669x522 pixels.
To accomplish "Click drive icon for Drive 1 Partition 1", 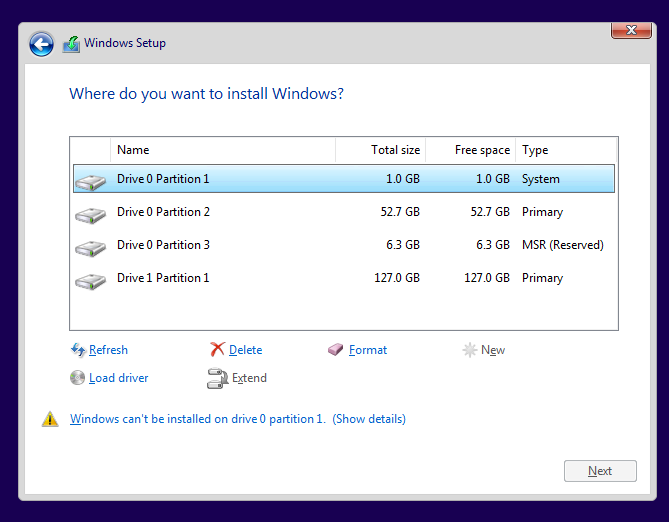I will point(90,281).
